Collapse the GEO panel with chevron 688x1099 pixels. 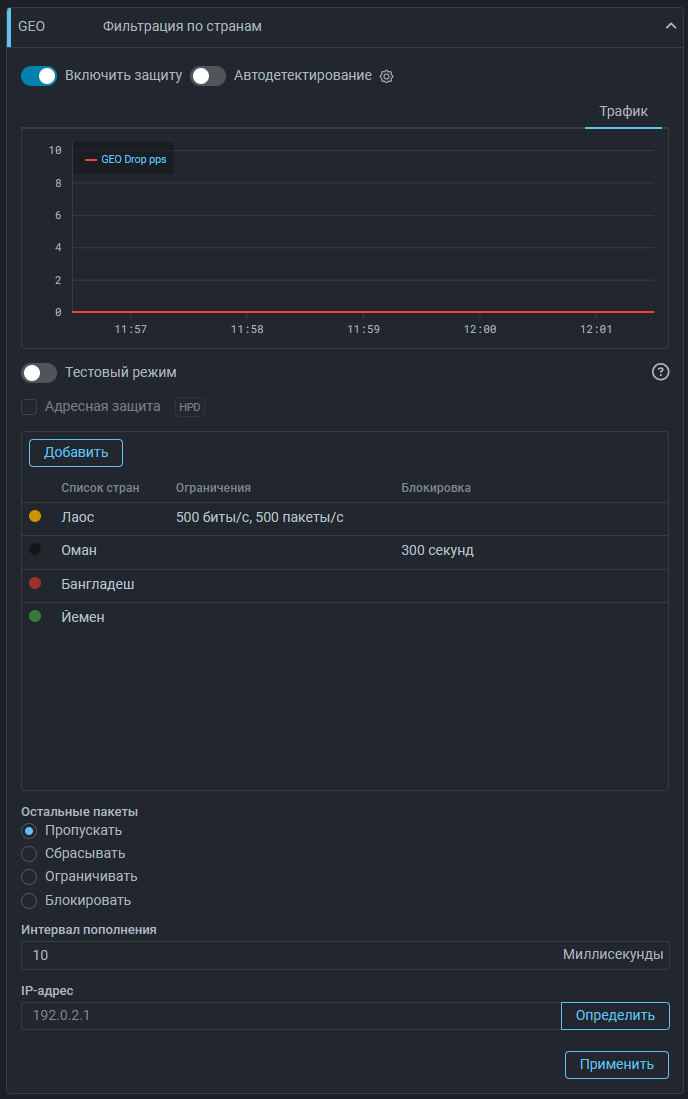tap(670, 27)
